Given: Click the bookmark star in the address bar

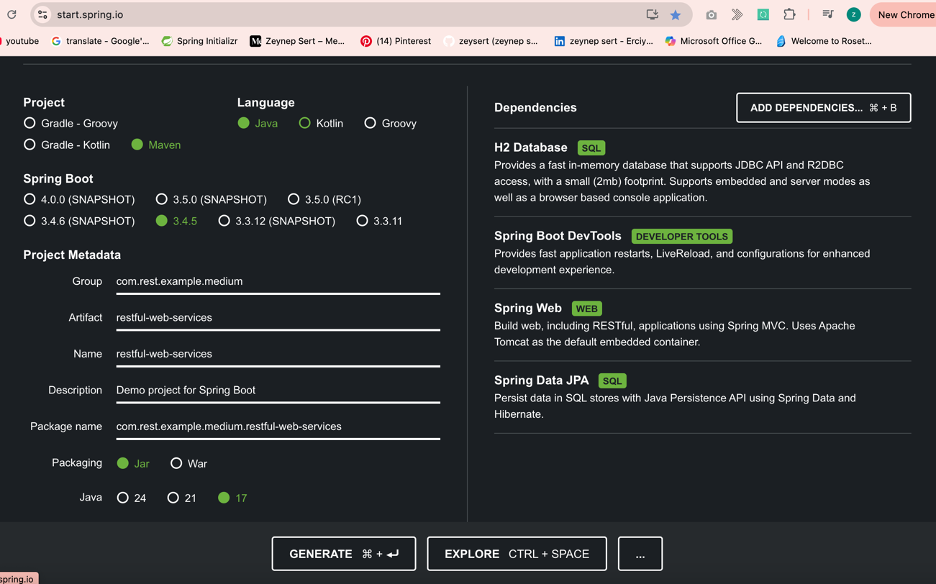Looking at the screenshot, I should 674,14.
